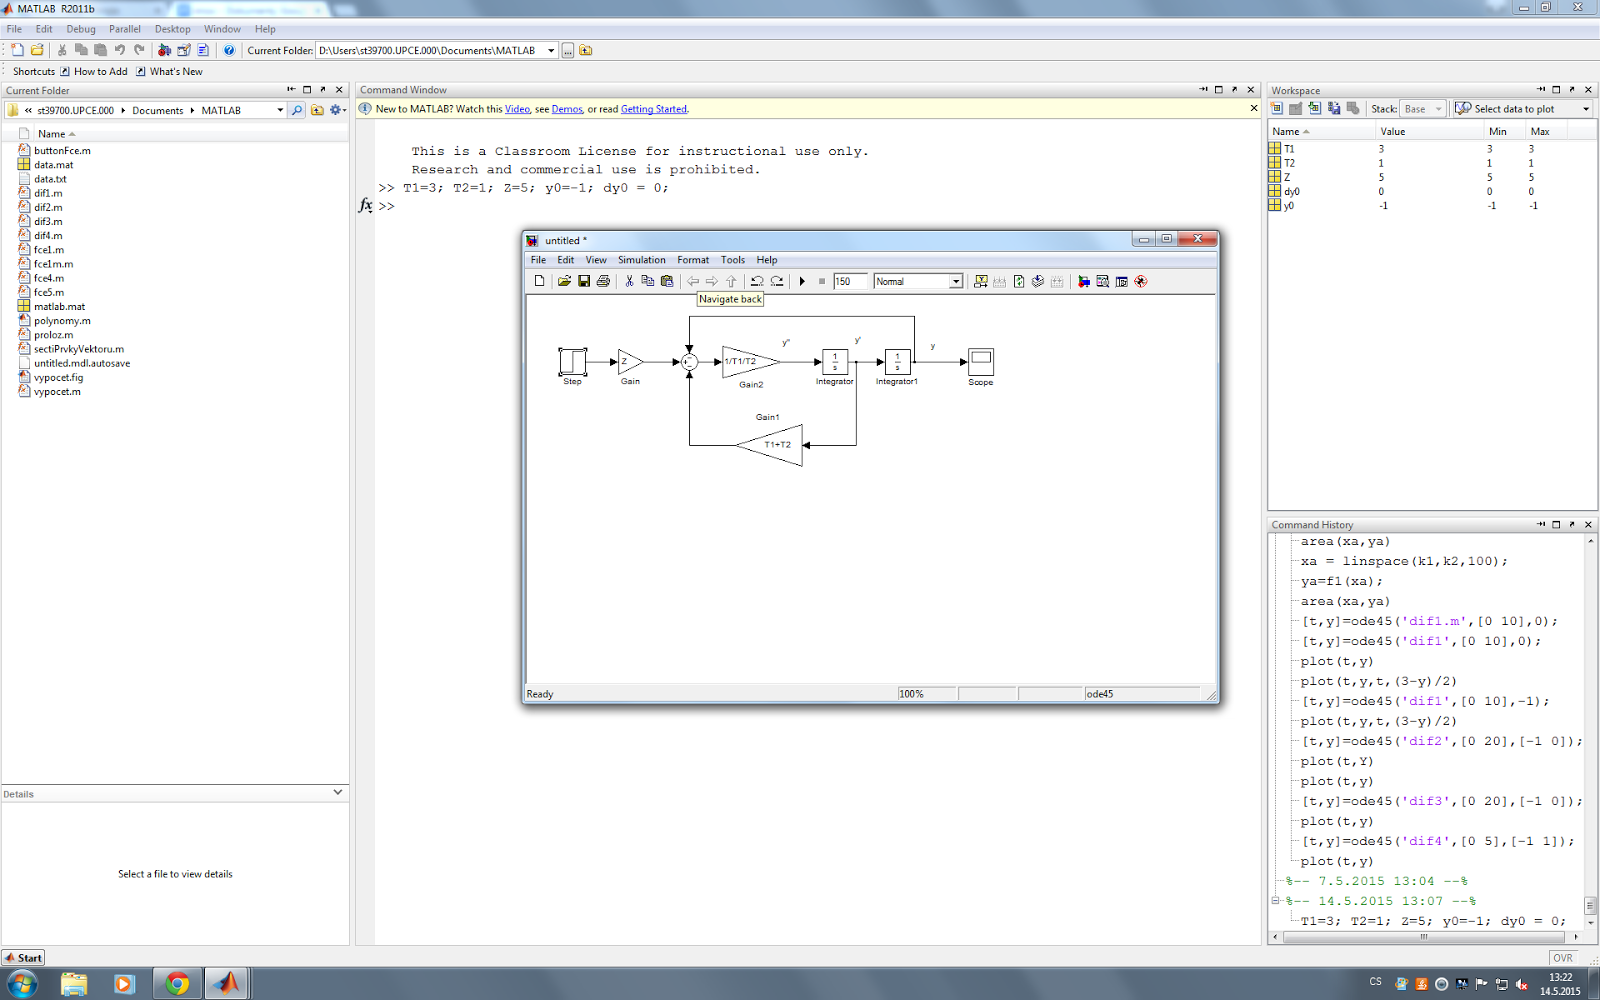The height and width of the screenshot is (1000, 1600).
Task: Open How to Add shortcut
Action: [93, 71]
